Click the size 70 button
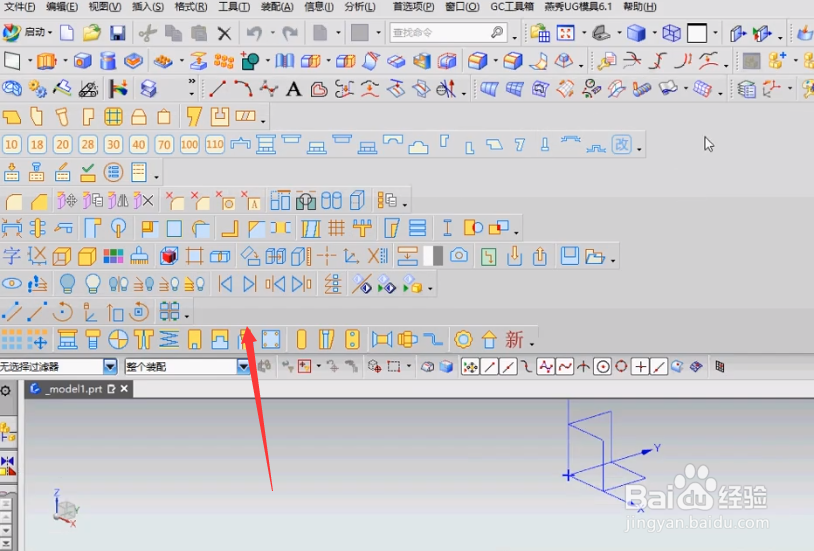 coord(164,144)
